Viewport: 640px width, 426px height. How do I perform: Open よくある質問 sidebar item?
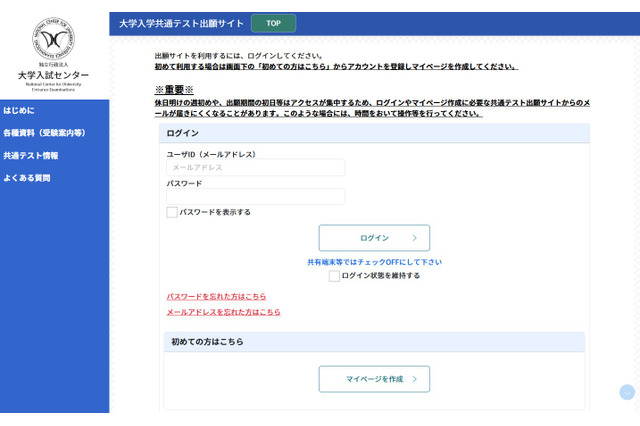pos(27,178)
